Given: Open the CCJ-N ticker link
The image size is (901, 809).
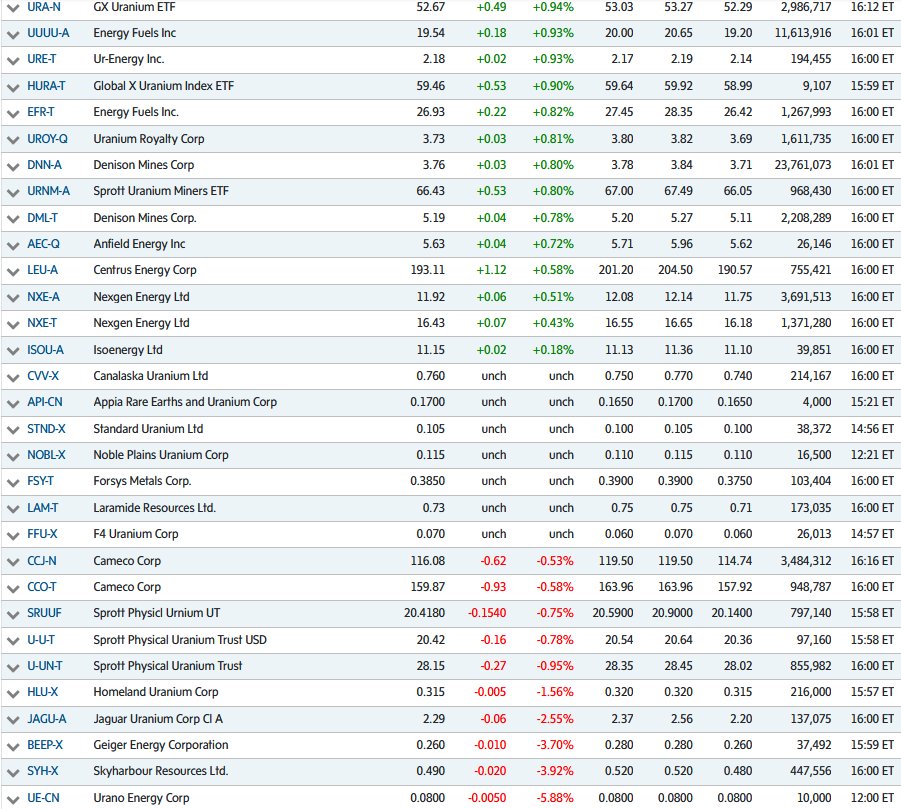Looking at the screenshot, I should [x=41, y=561].
